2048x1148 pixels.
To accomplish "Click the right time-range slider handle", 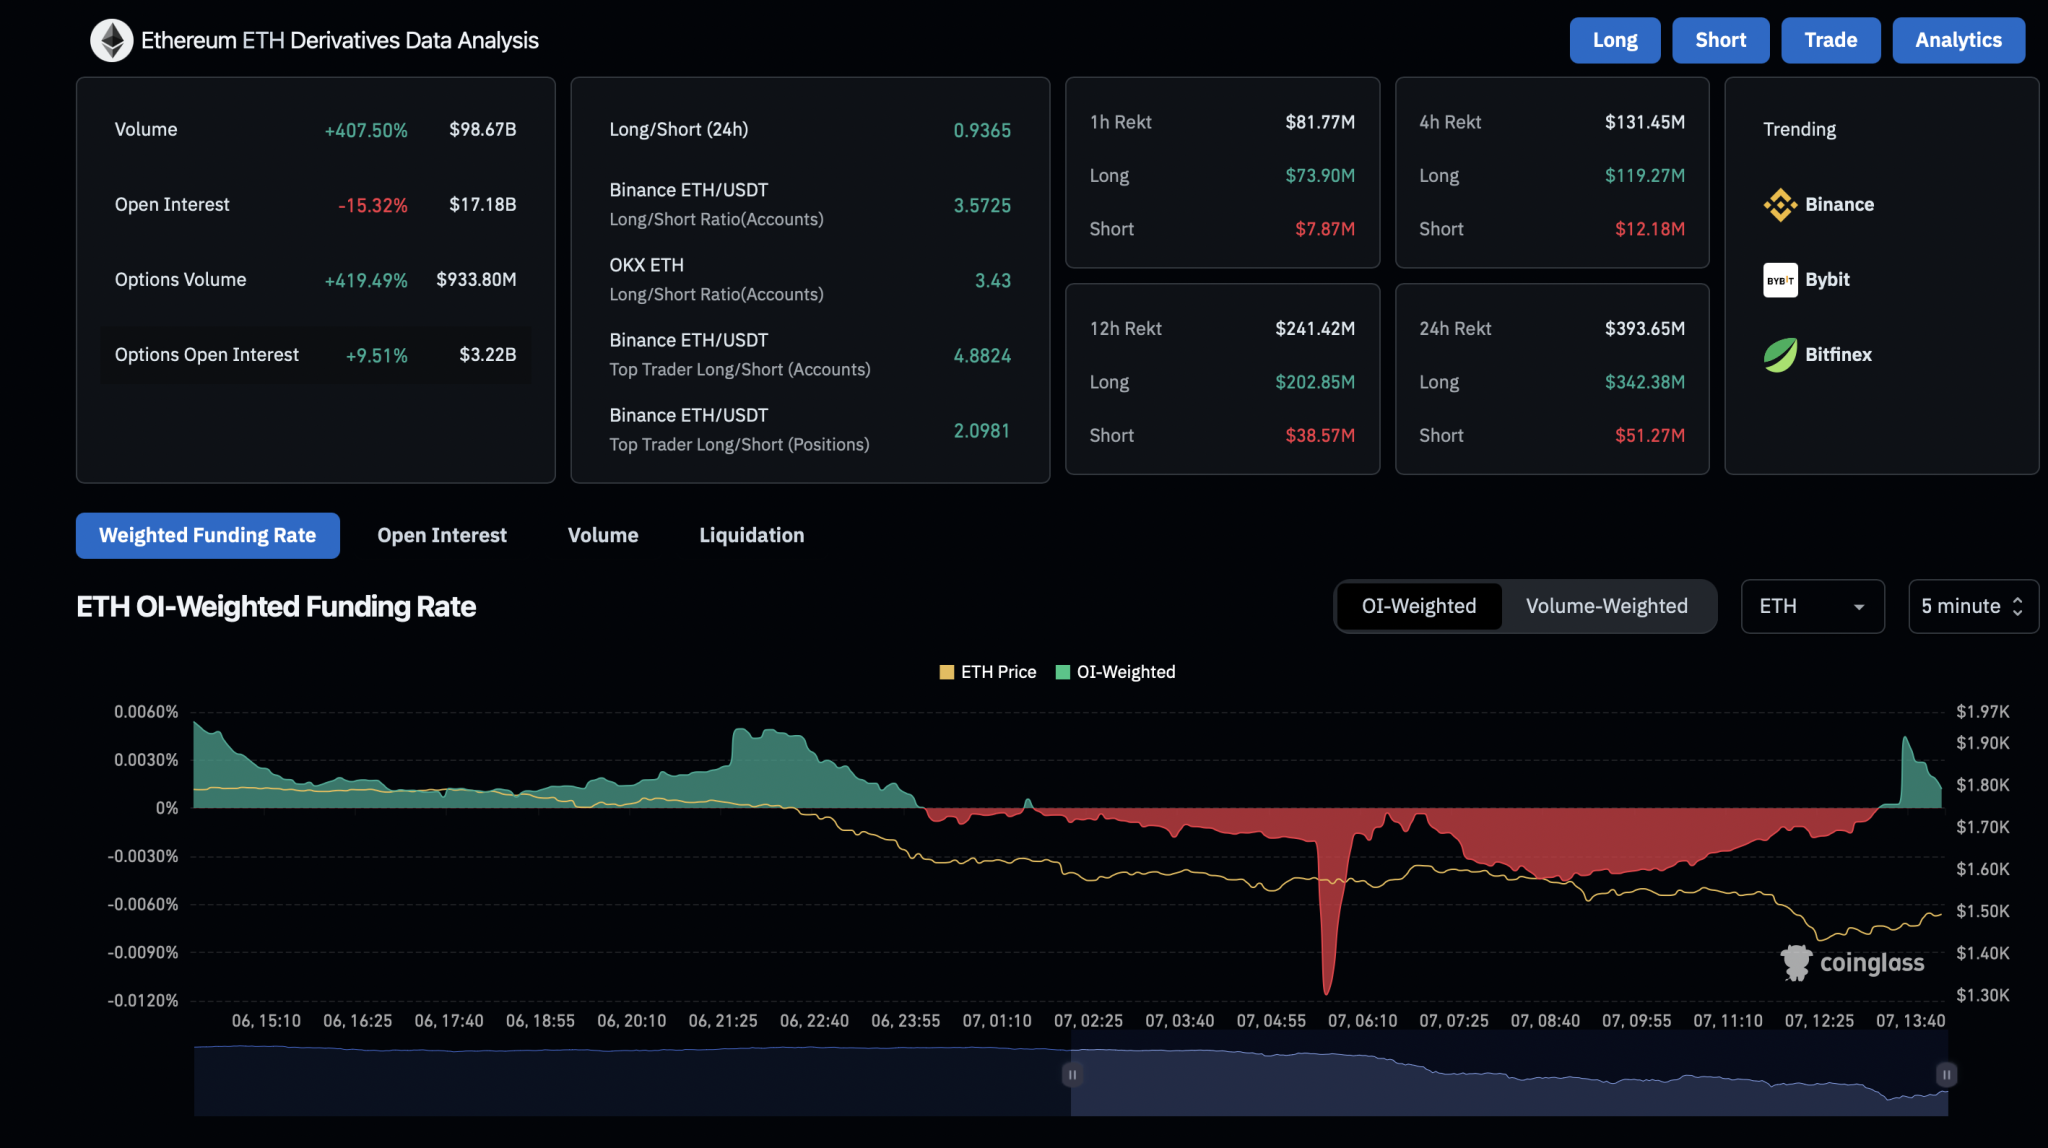I will tap(1946, 1075).
